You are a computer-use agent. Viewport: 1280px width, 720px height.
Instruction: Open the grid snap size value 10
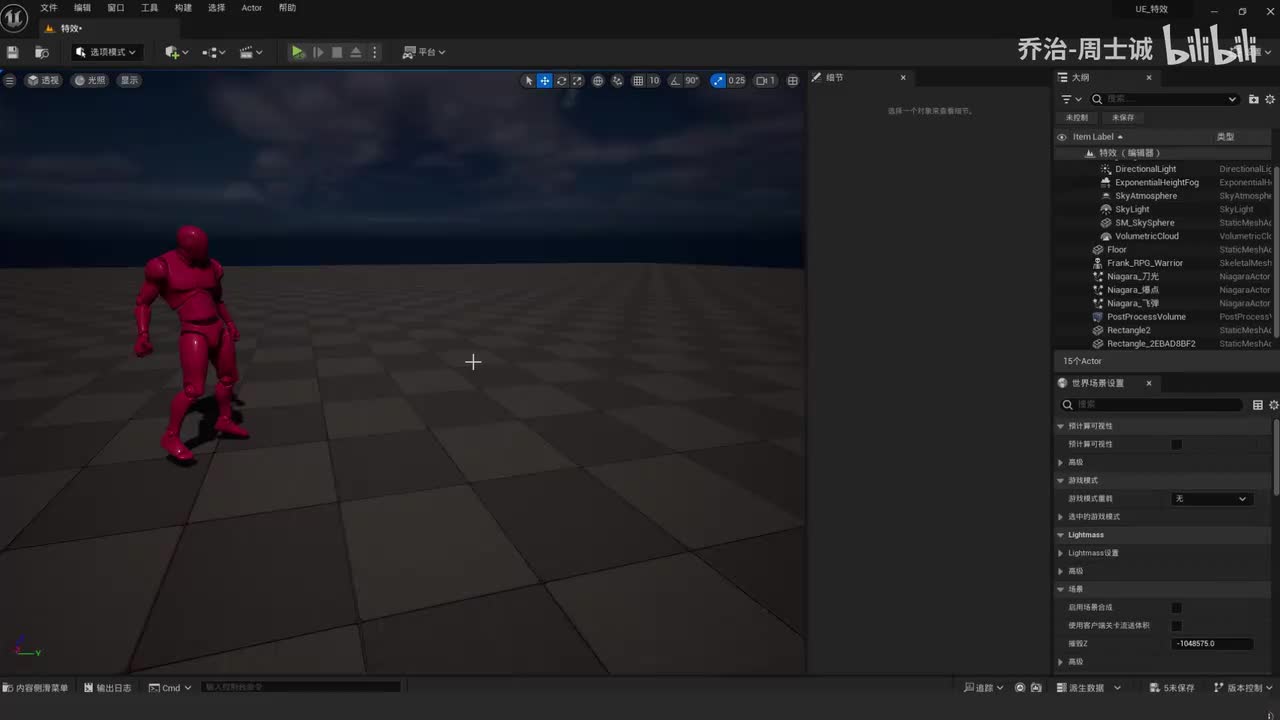654,81
